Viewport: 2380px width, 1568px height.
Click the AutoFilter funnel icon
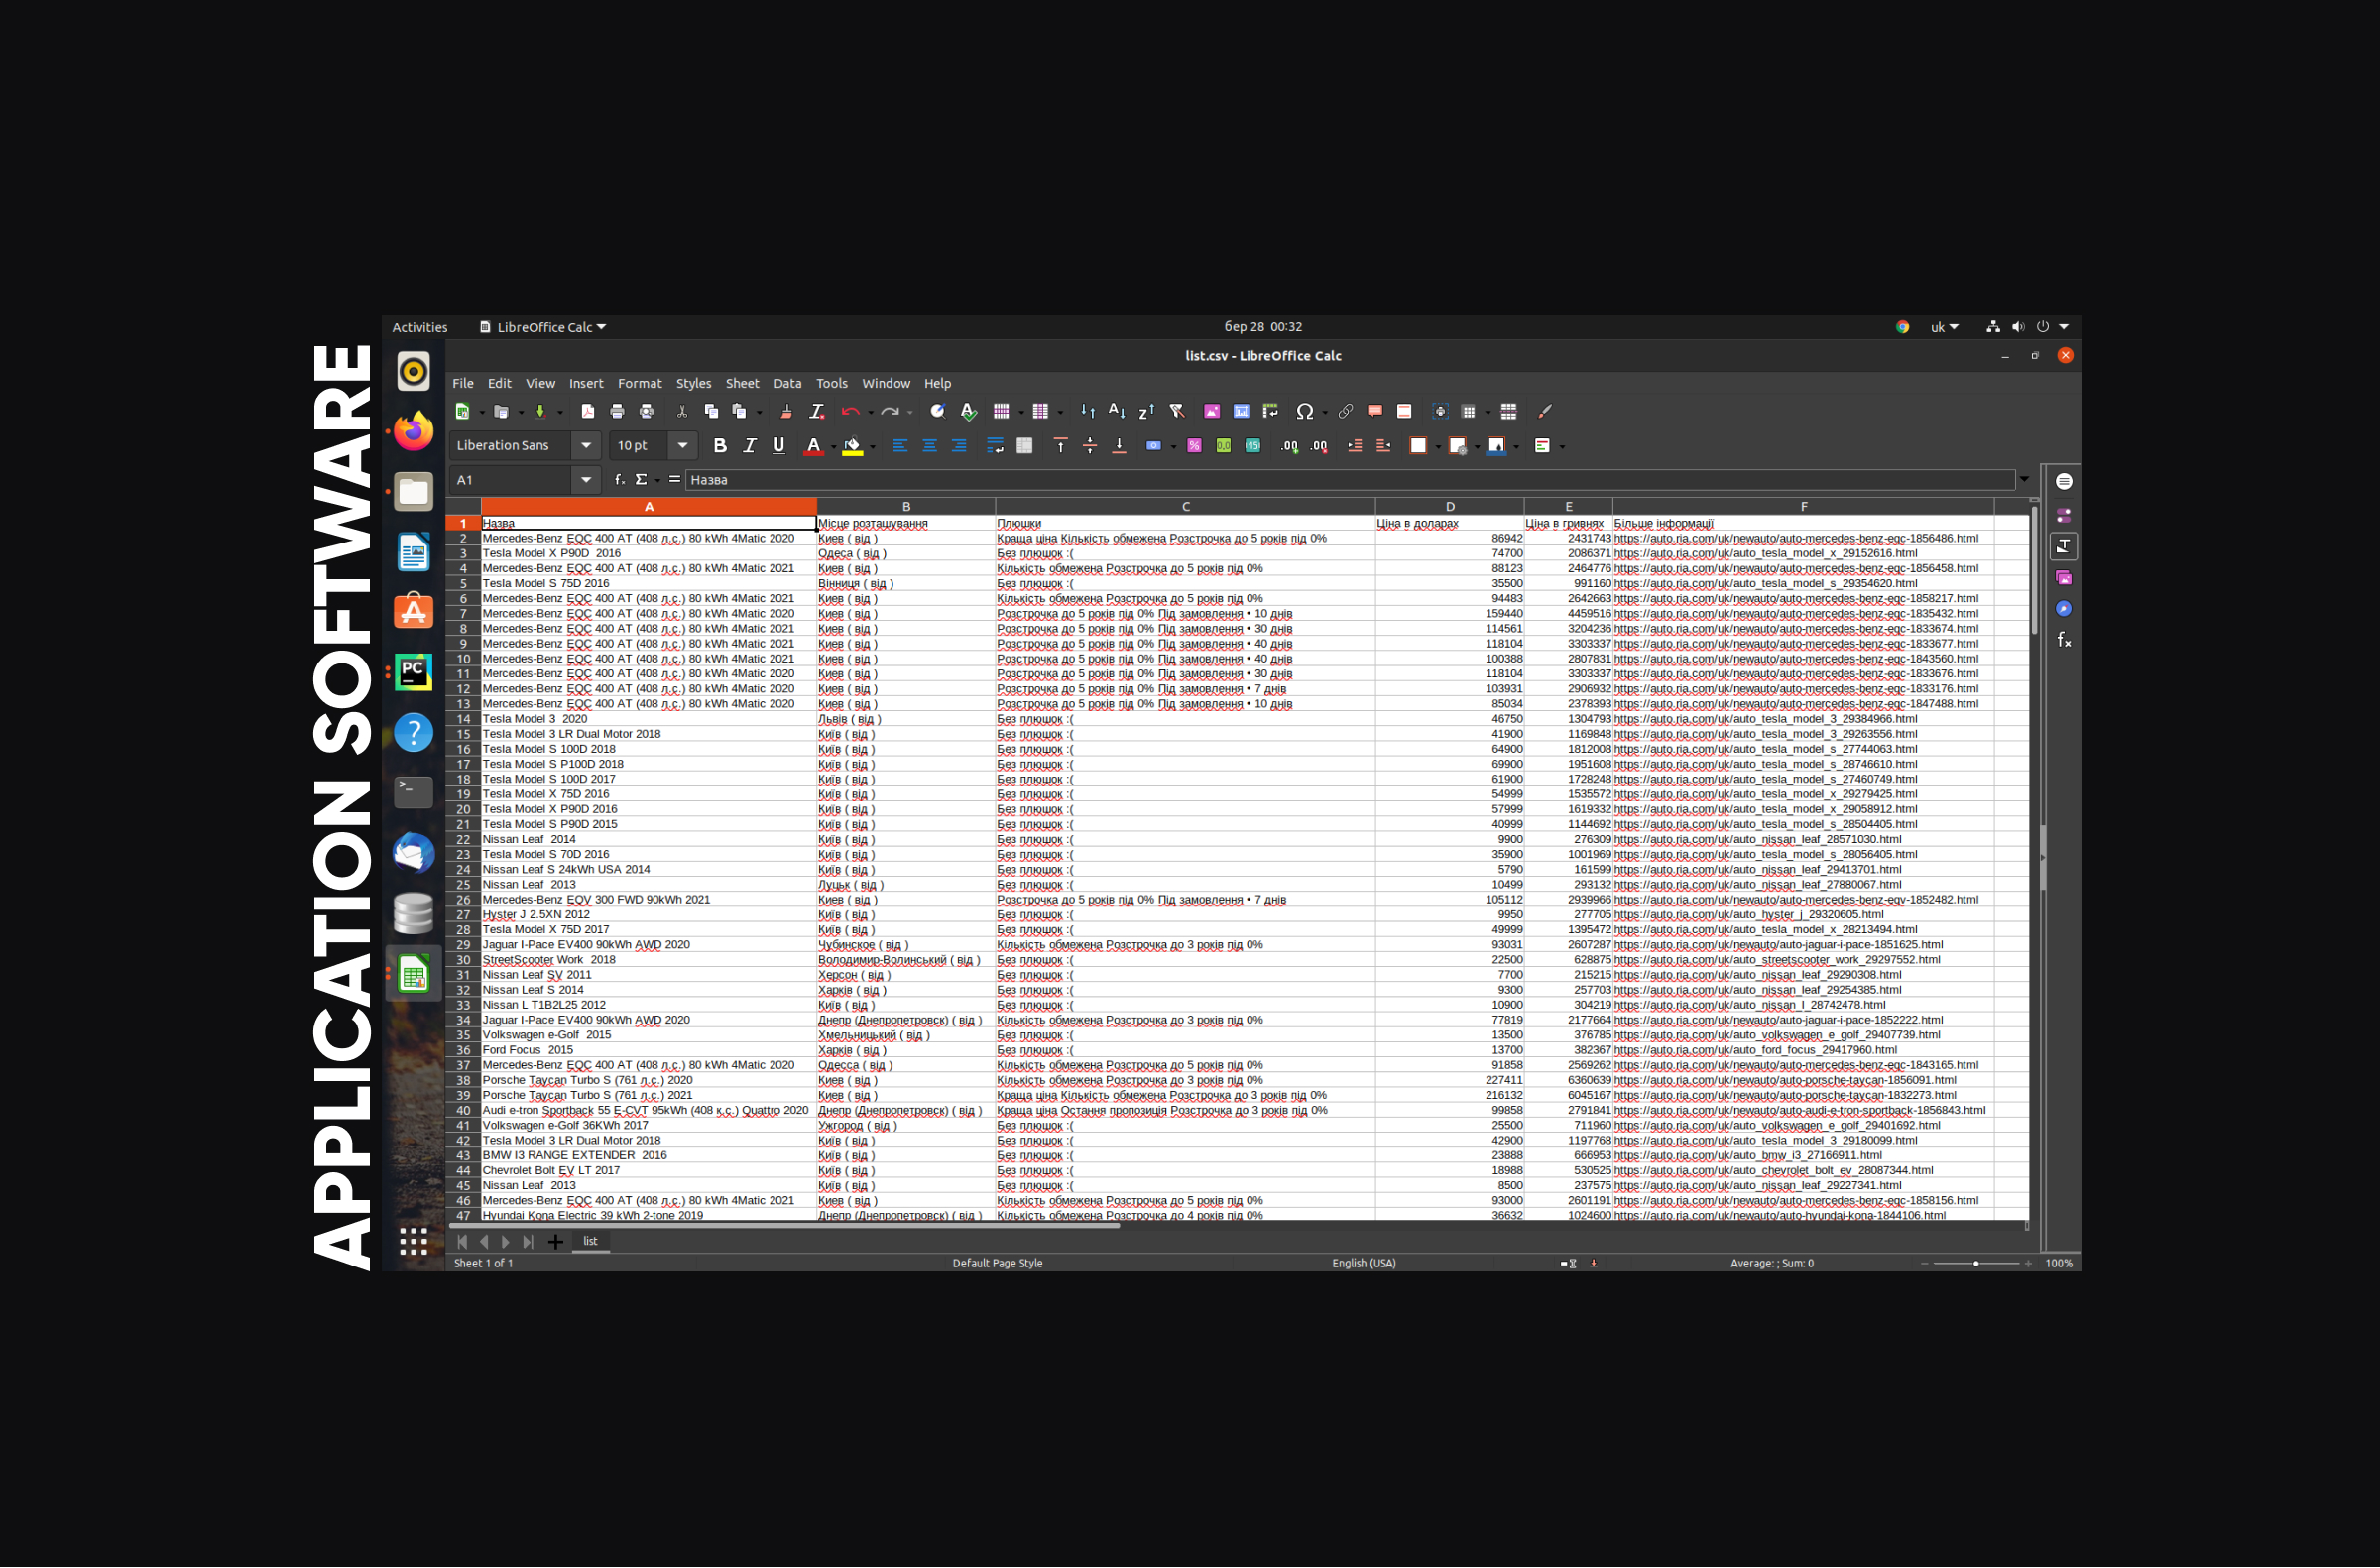coord(1177,411)
